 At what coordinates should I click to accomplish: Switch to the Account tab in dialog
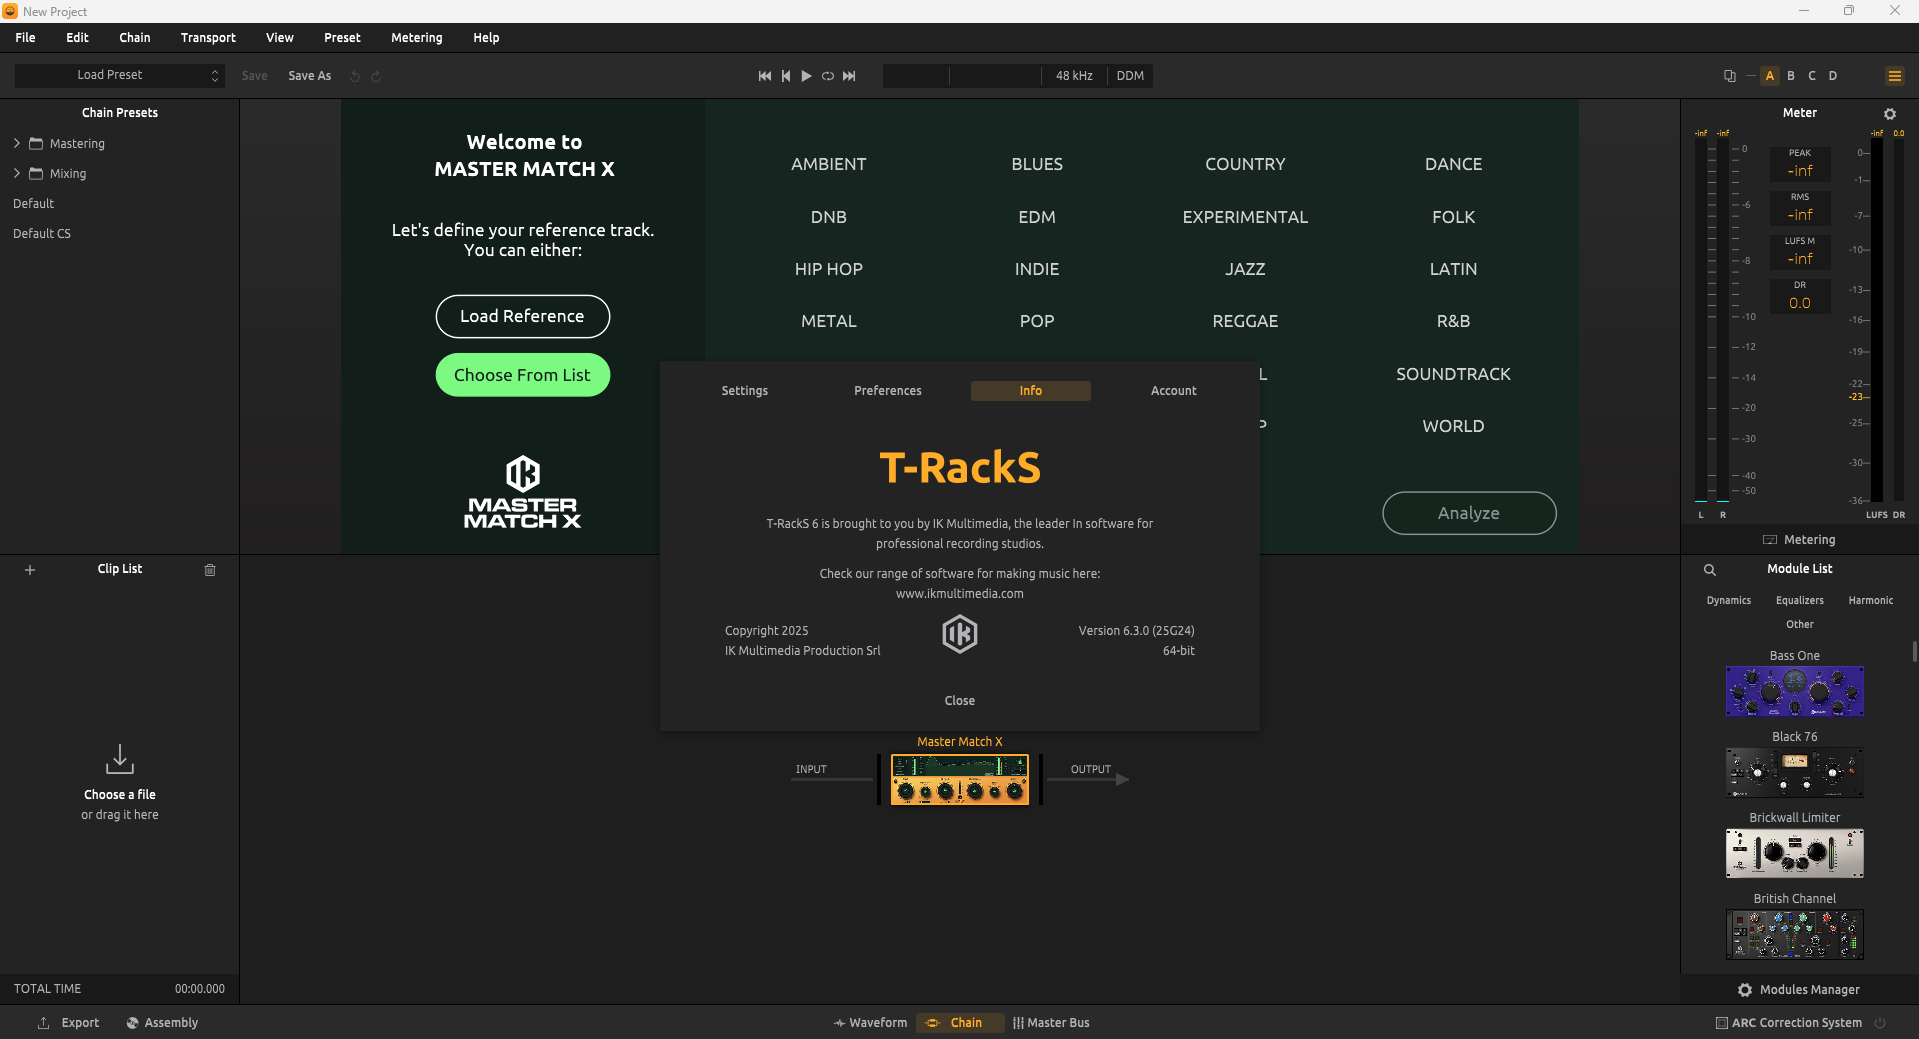point(1174,391)
